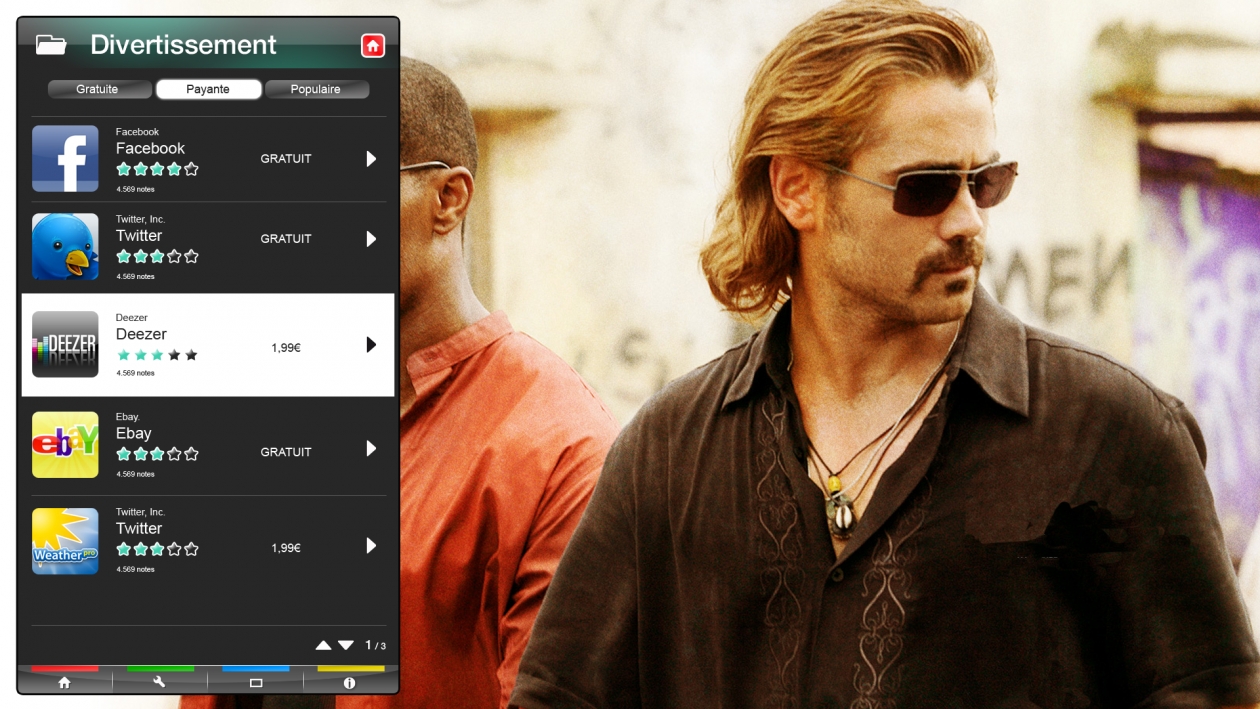
Task: Go to next page with down arrow
Action: tap(346, 646)
